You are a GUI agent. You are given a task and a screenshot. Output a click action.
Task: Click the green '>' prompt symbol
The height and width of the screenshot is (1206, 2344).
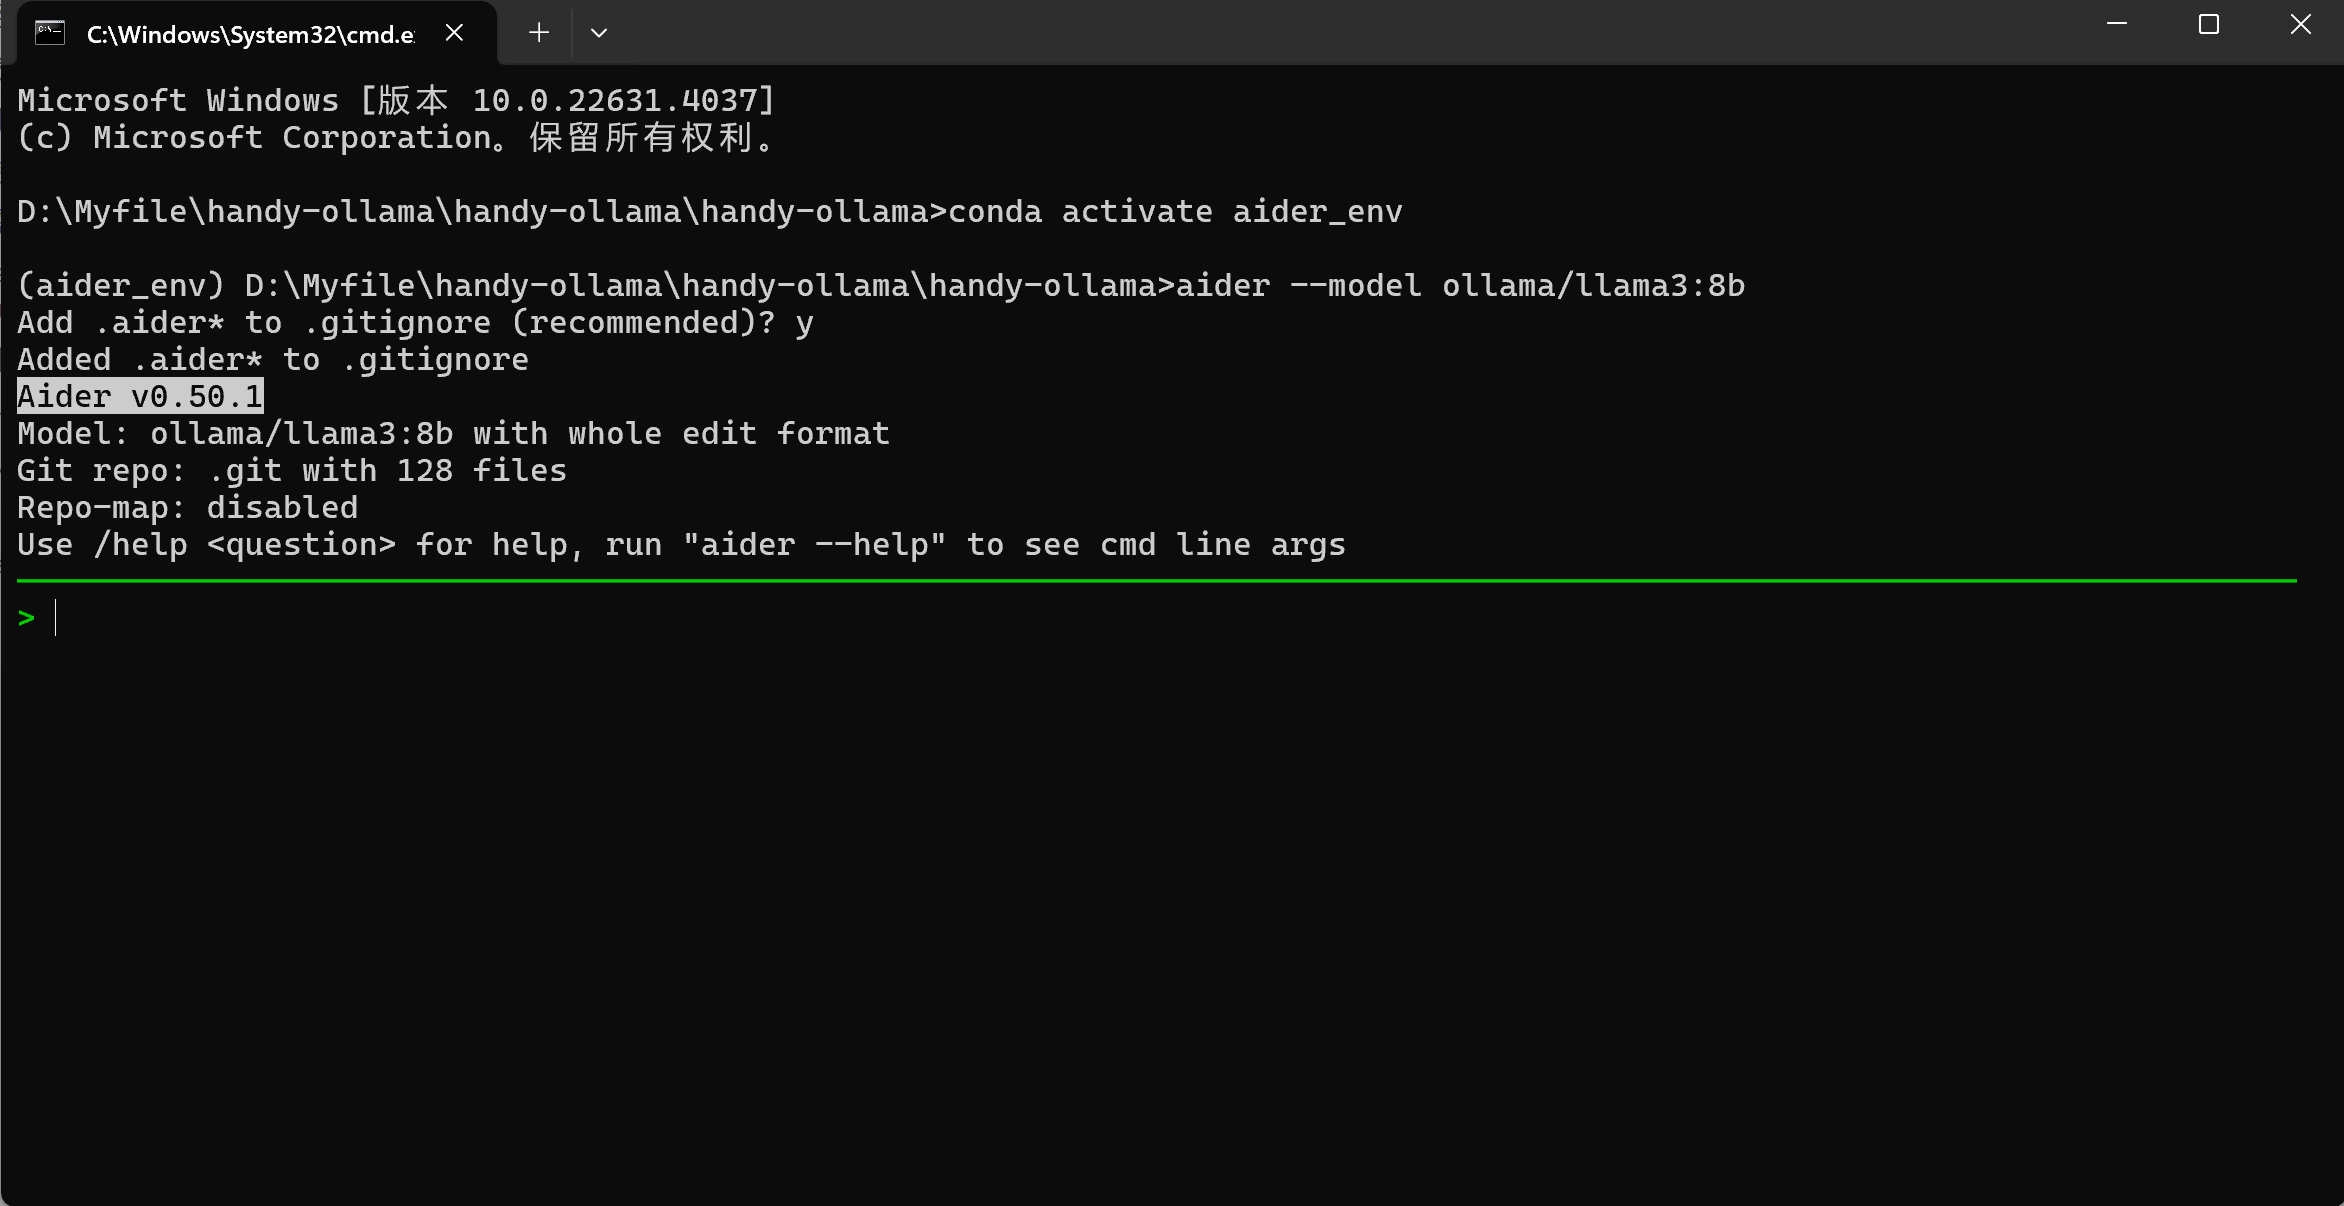26,618
